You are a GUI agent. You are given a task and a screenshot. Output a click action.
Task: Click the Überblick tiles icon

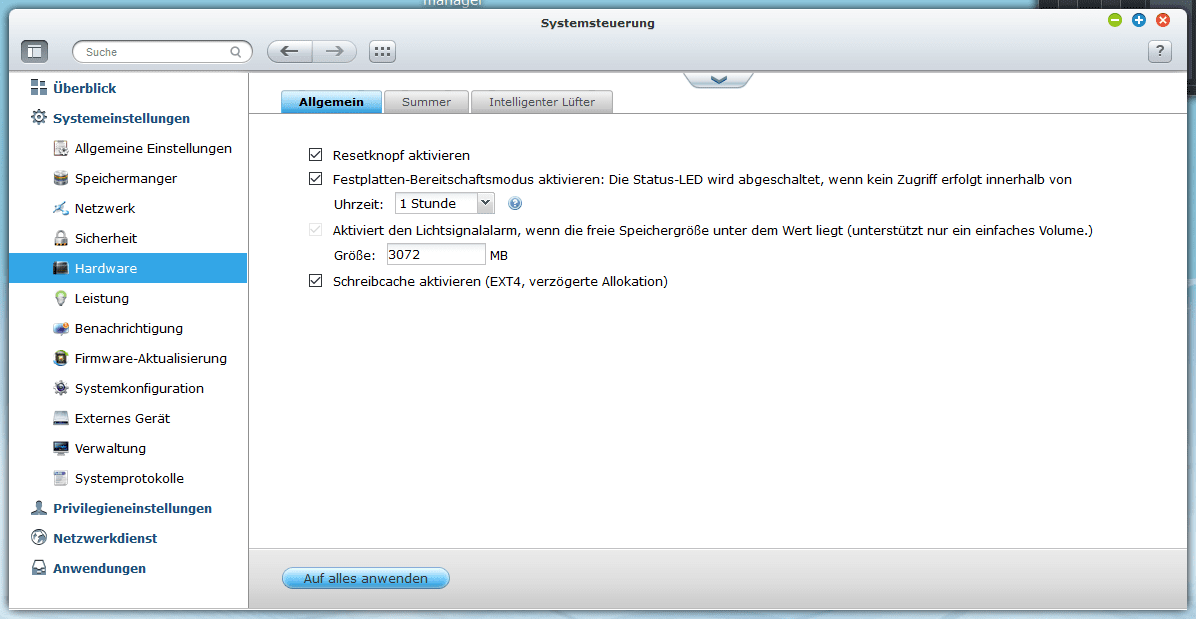tap(39, 88)
